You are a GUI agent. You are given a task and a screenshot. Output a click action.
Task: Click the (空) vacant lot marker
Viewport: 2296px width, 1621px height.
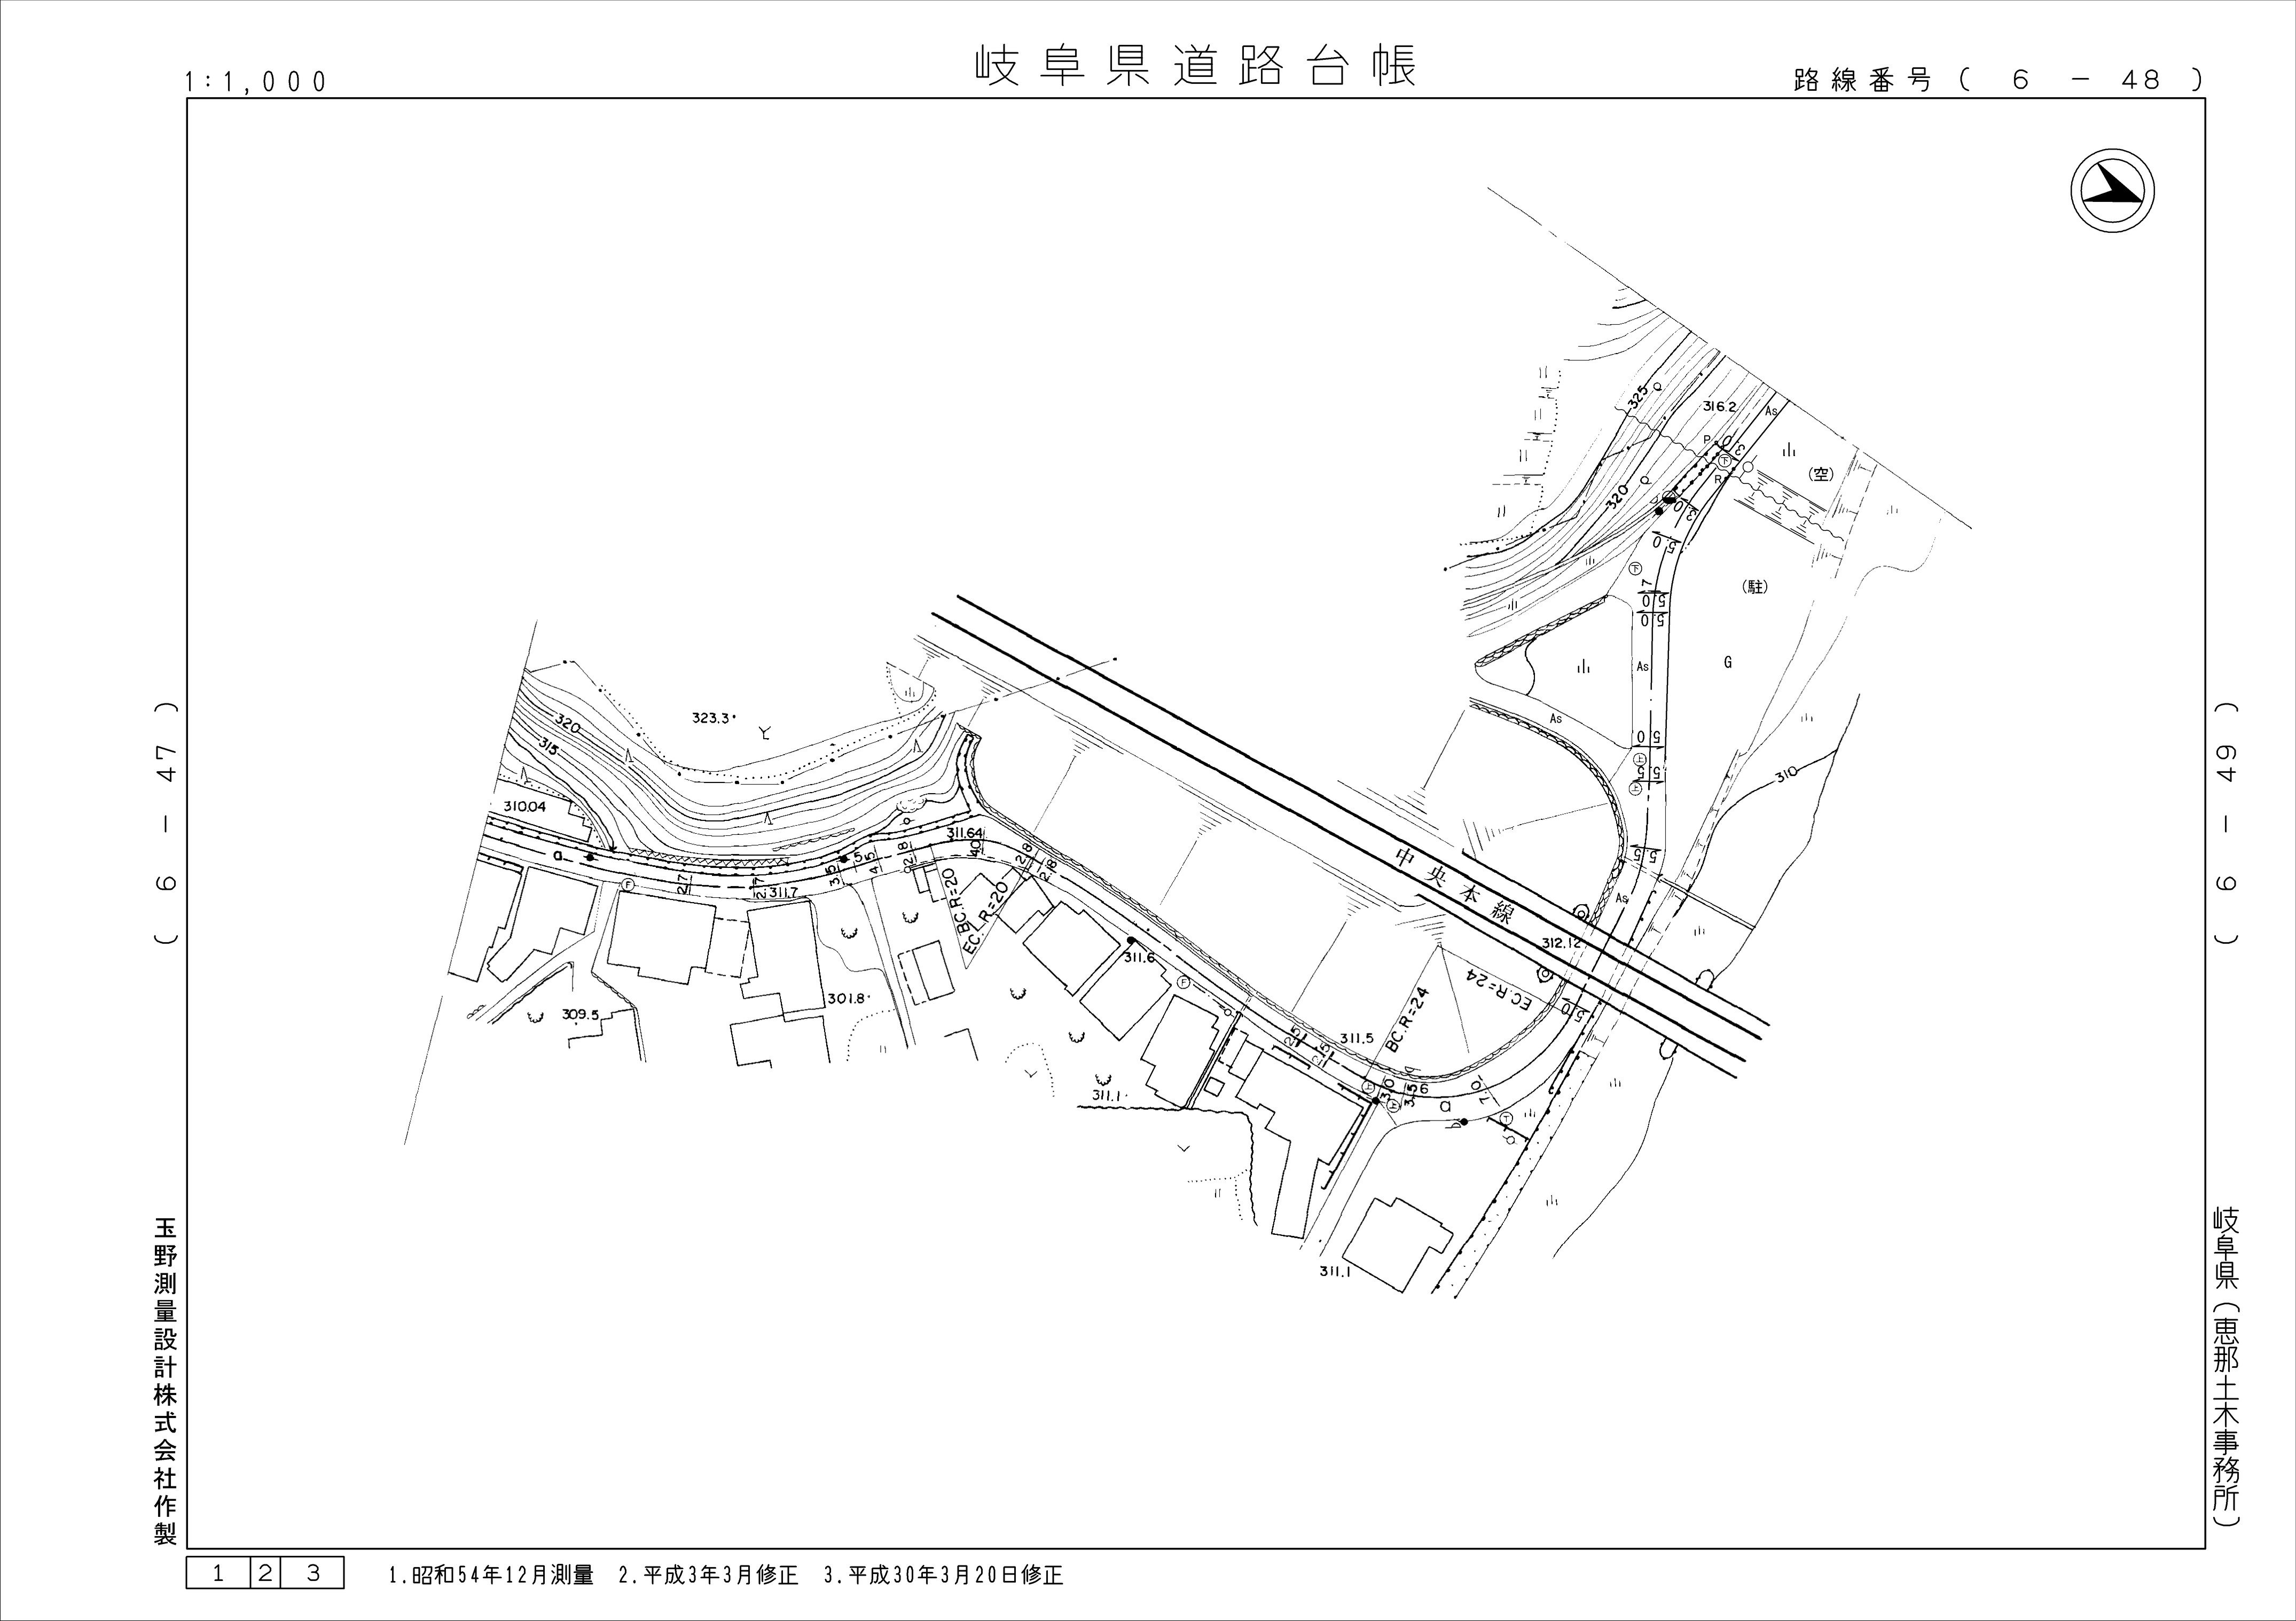click(1822, 474)
